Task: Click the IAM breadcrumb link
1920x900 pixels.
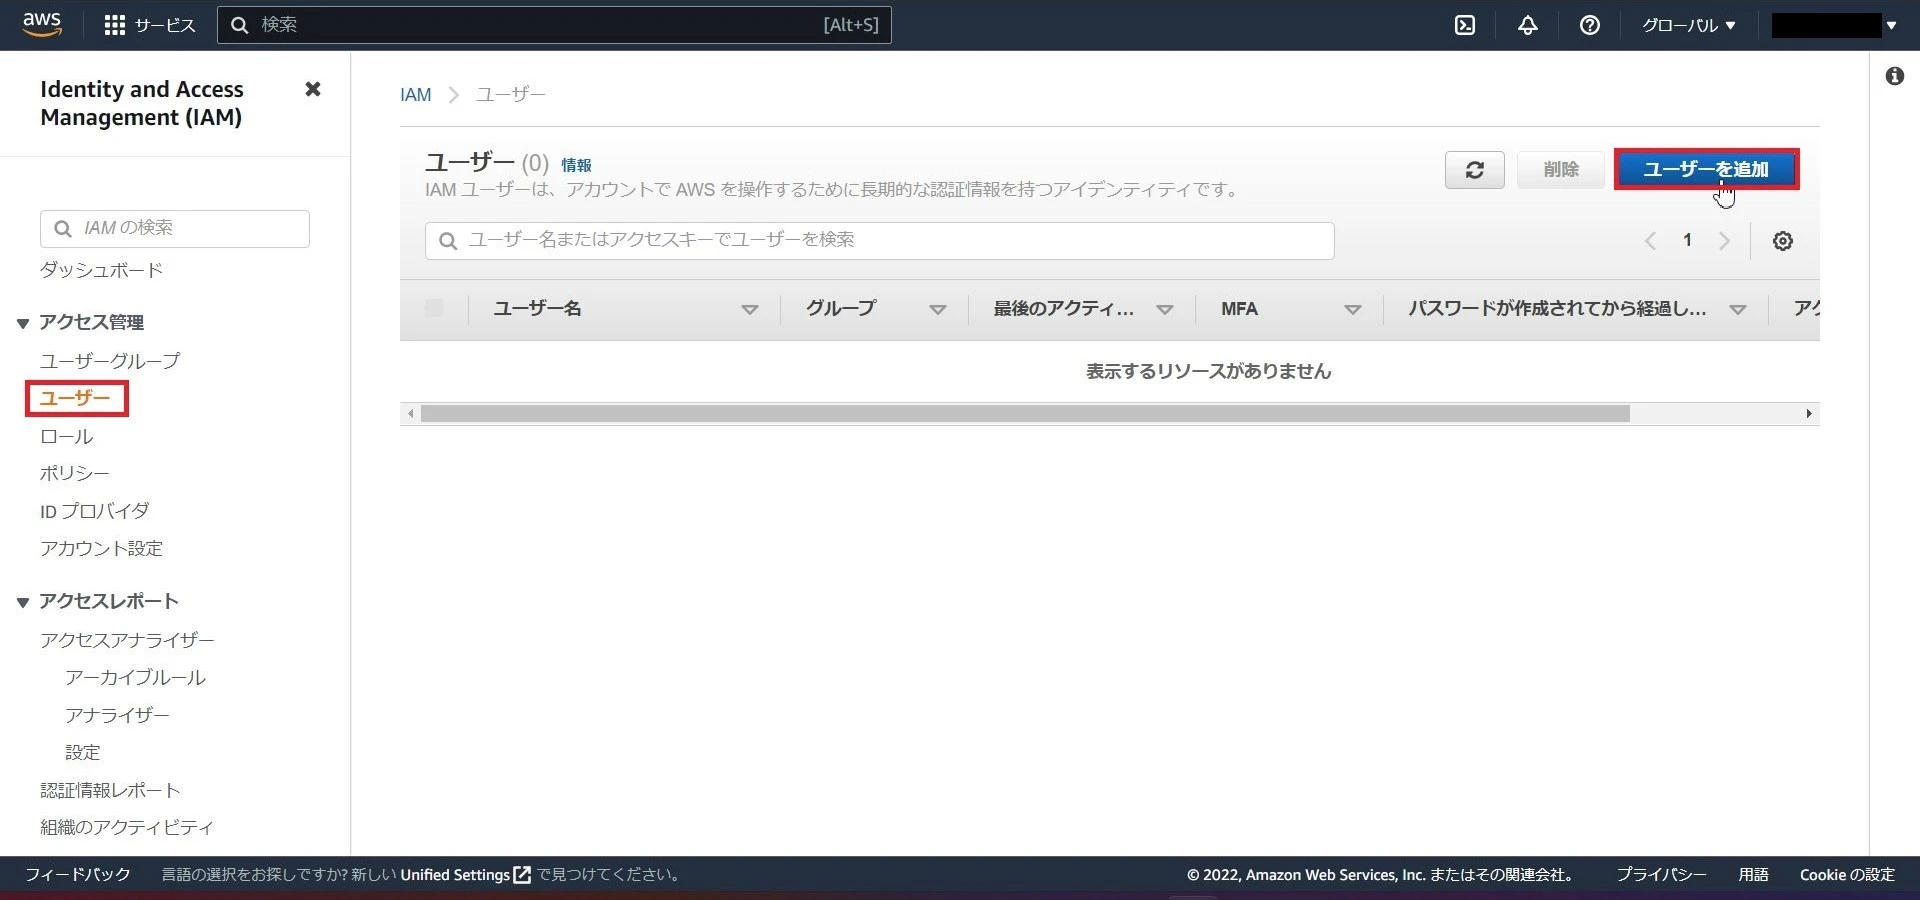Action: [x=416, y=95]
